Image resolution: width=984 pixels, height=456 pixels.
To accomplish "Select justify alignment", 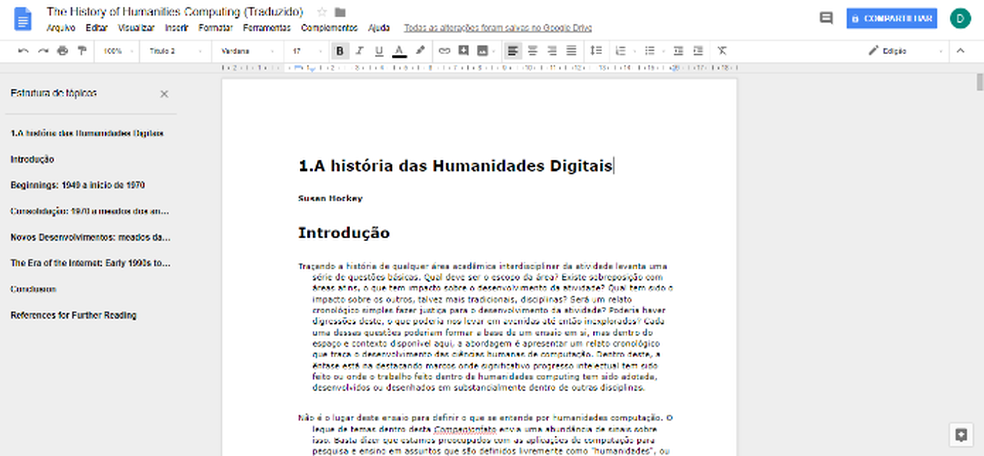I will [571, 51].
